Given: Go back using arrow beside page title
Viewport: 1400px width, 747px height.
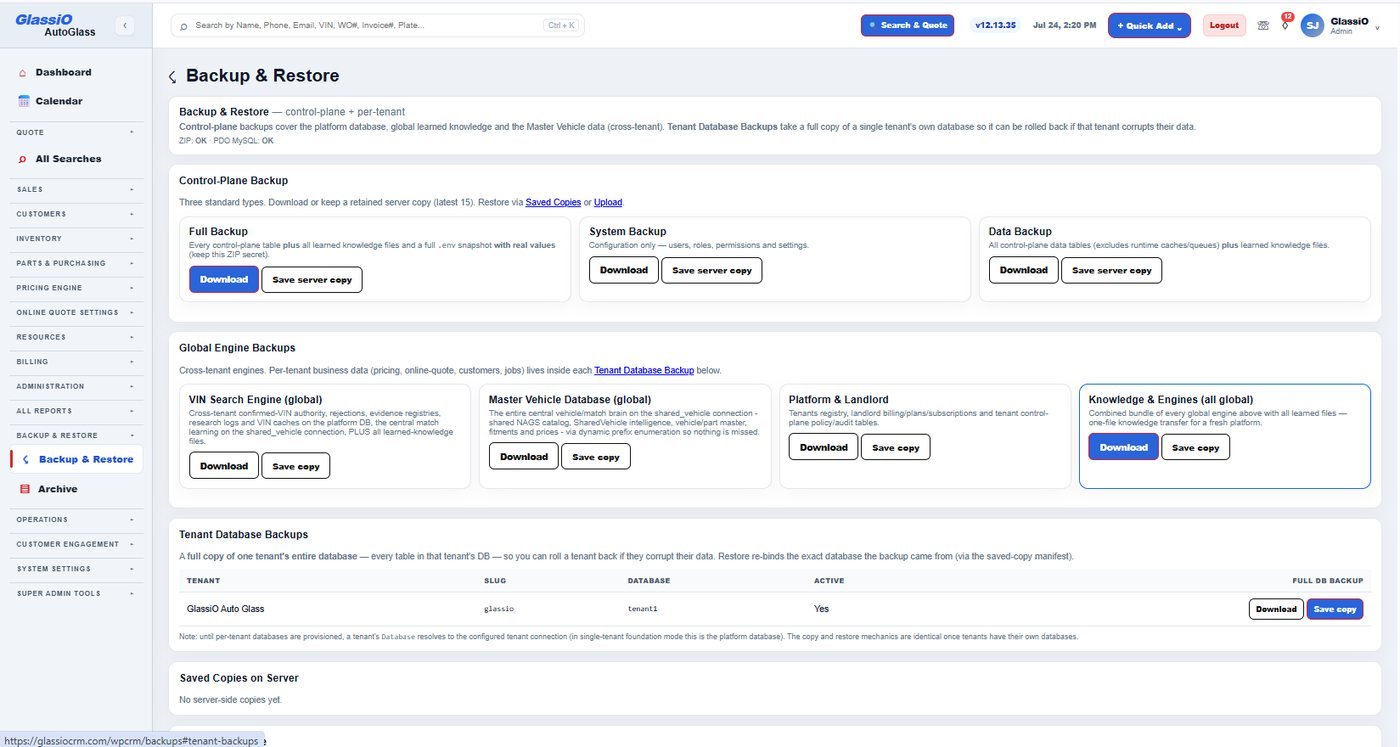Looking at the screenshot, I should pyautogui.click(x=172, y=77).
